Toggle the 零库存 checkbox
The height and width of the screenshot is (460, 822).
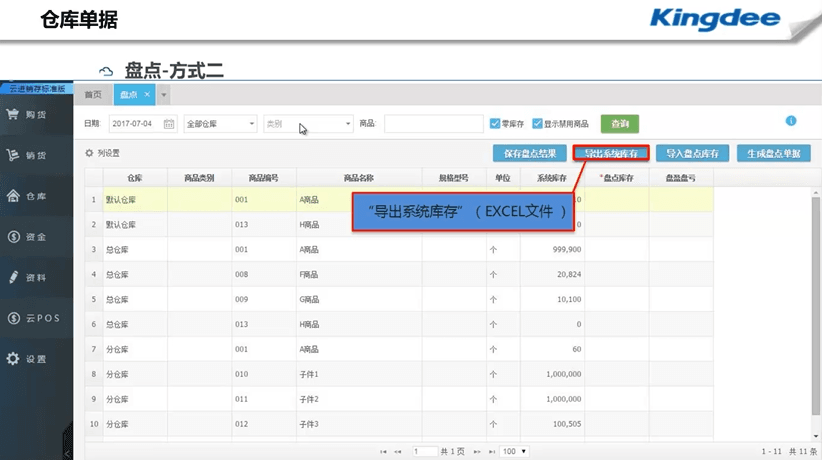(495, 123)
